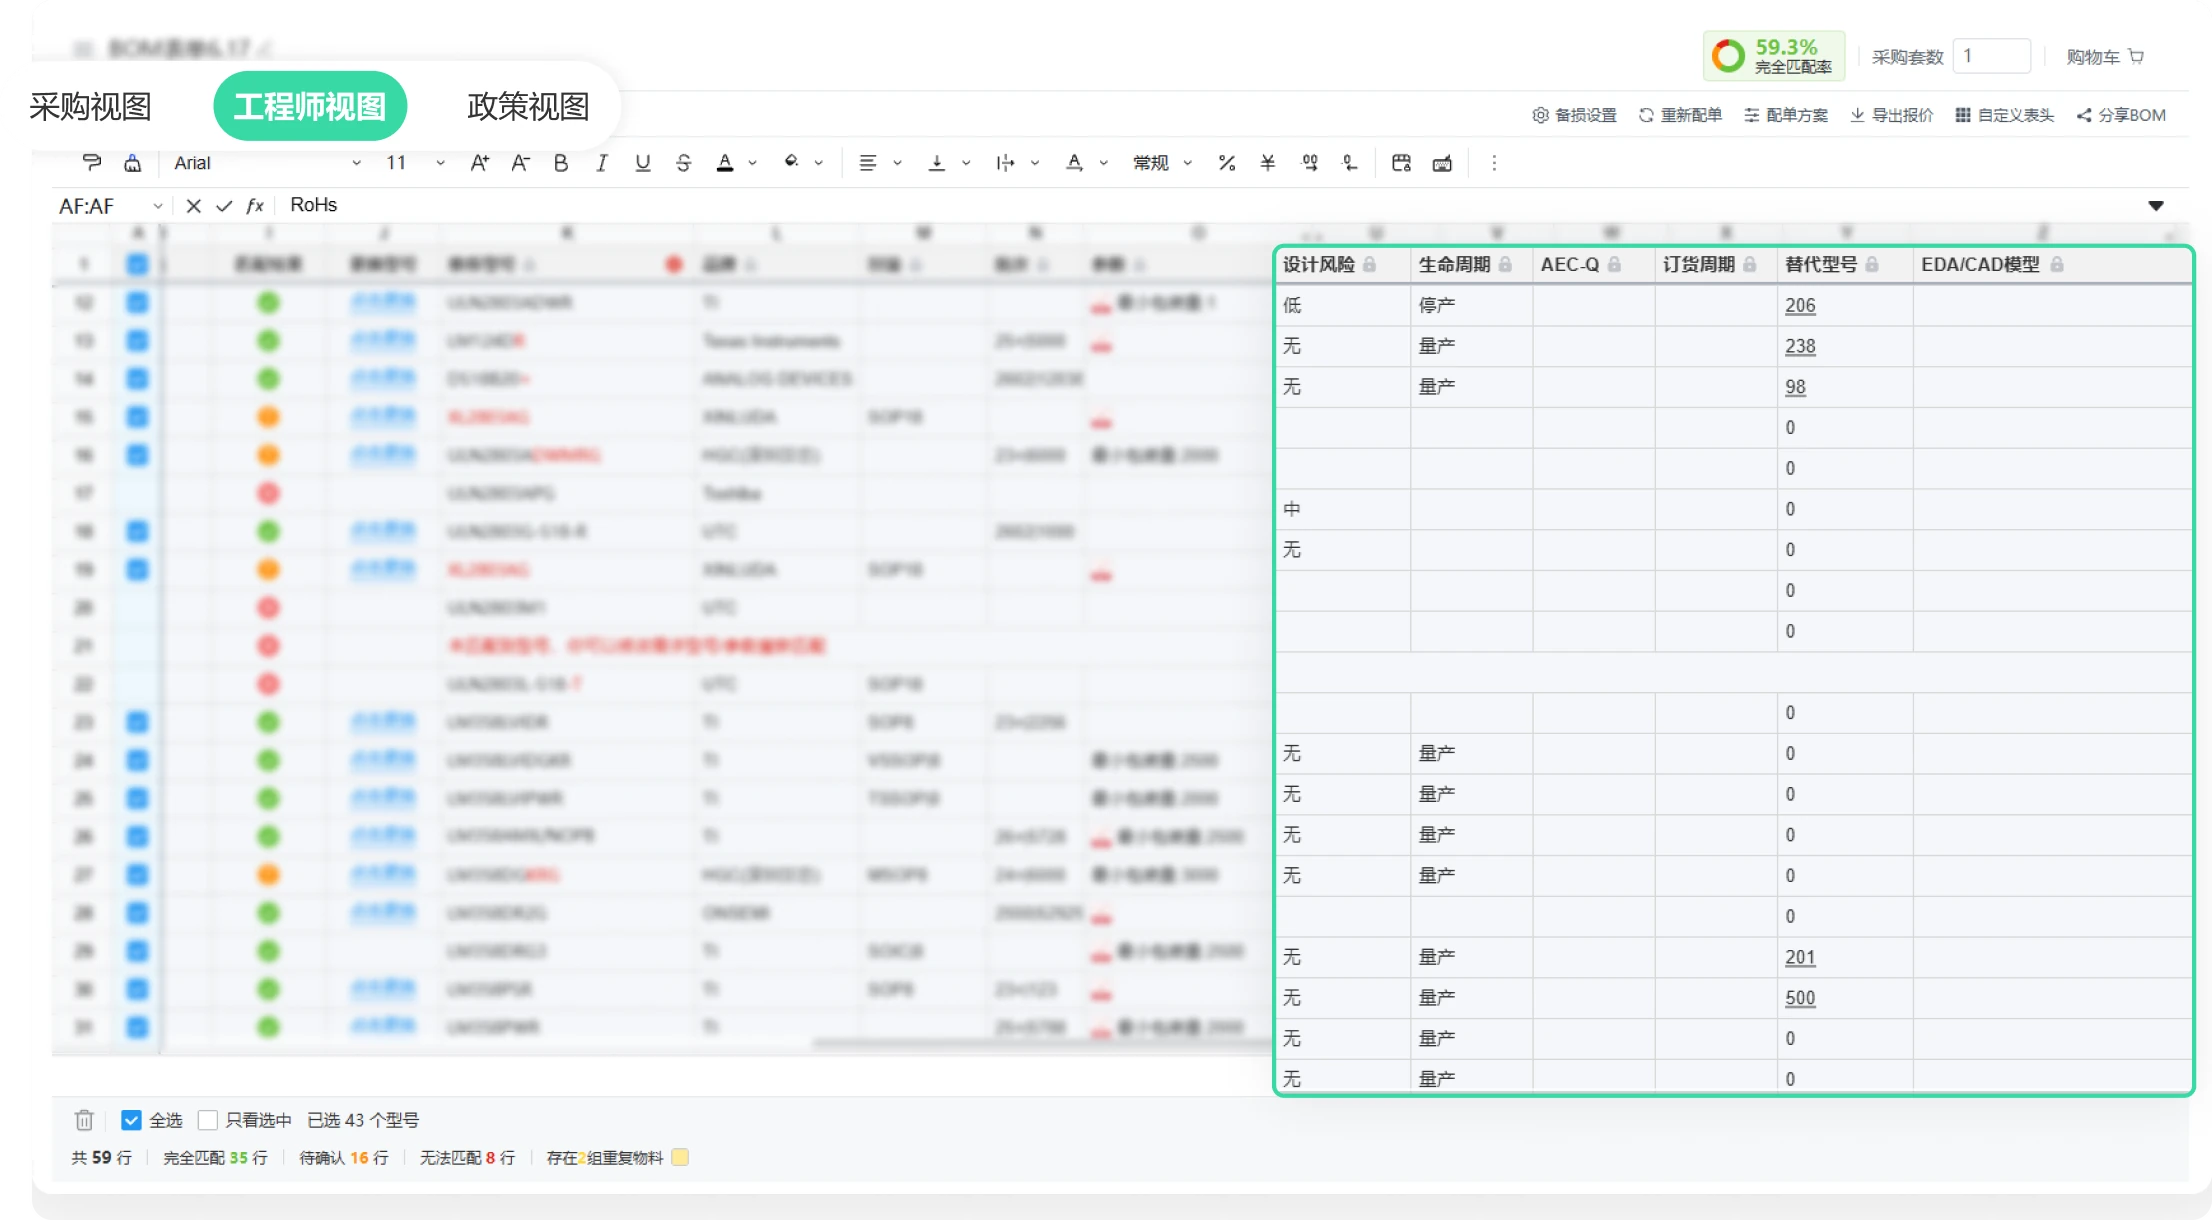The width and height of the screenshot is (2212, 1220).
Task: Click the 59.3% 完全匹配率 indicator
Action: tap(1775, 56)
